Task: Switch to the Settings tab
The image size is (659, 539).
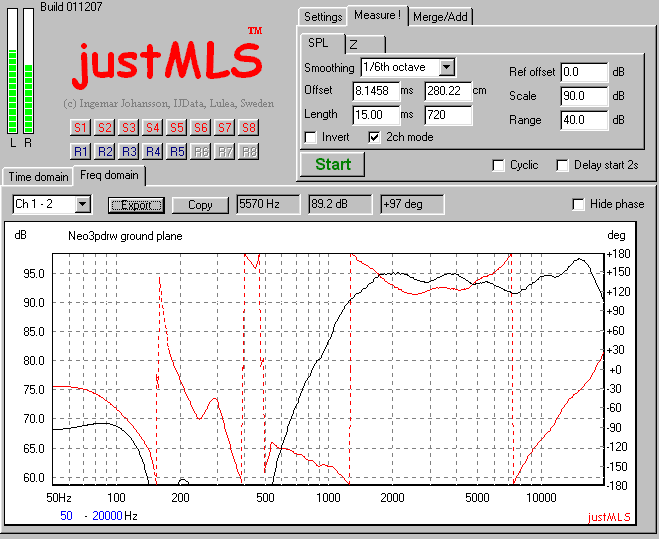Action: (323, 17)
